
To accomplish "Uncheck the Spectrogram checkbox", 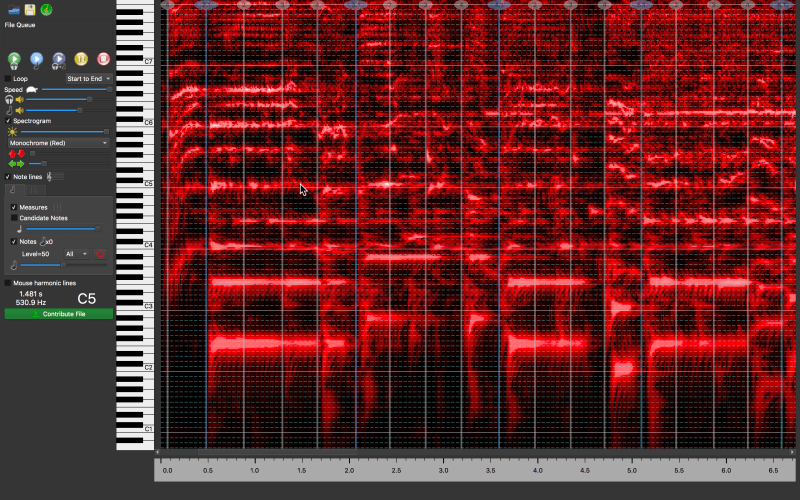I will pos(8,121).
